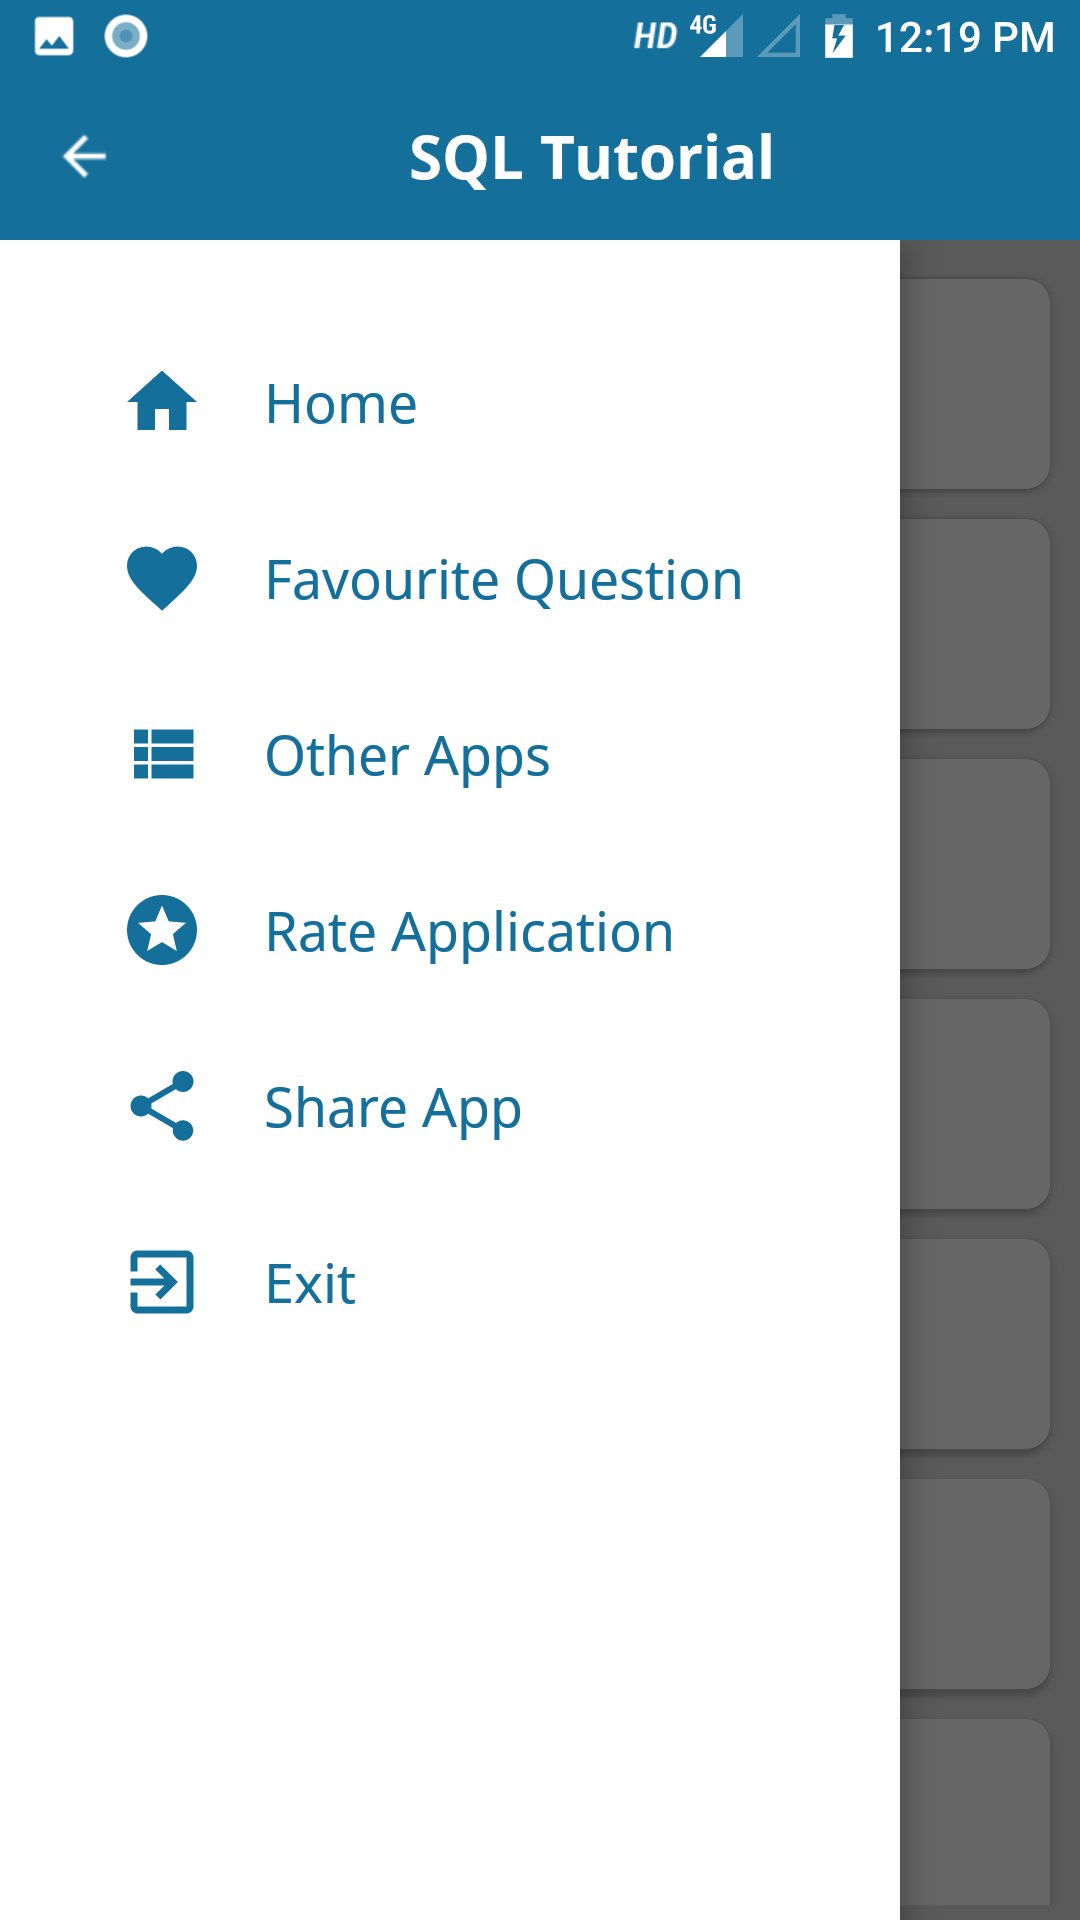
Task: Tap the 4G signal indicator
Action: pyautogui.click(x=716, y=36)
